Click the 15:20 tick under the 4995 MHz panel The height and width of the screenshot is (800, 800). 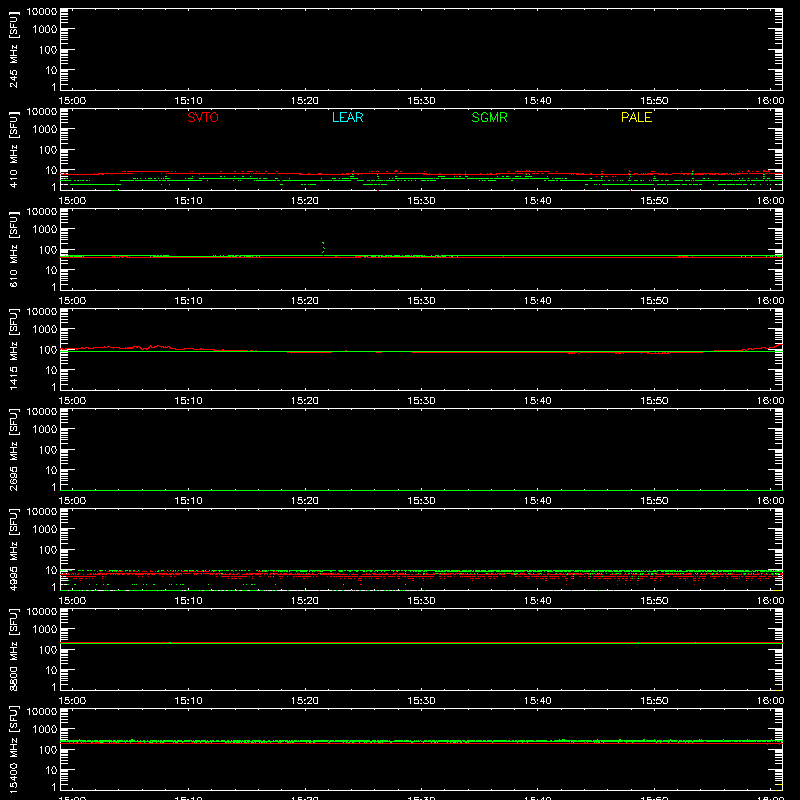pos(305,601)
